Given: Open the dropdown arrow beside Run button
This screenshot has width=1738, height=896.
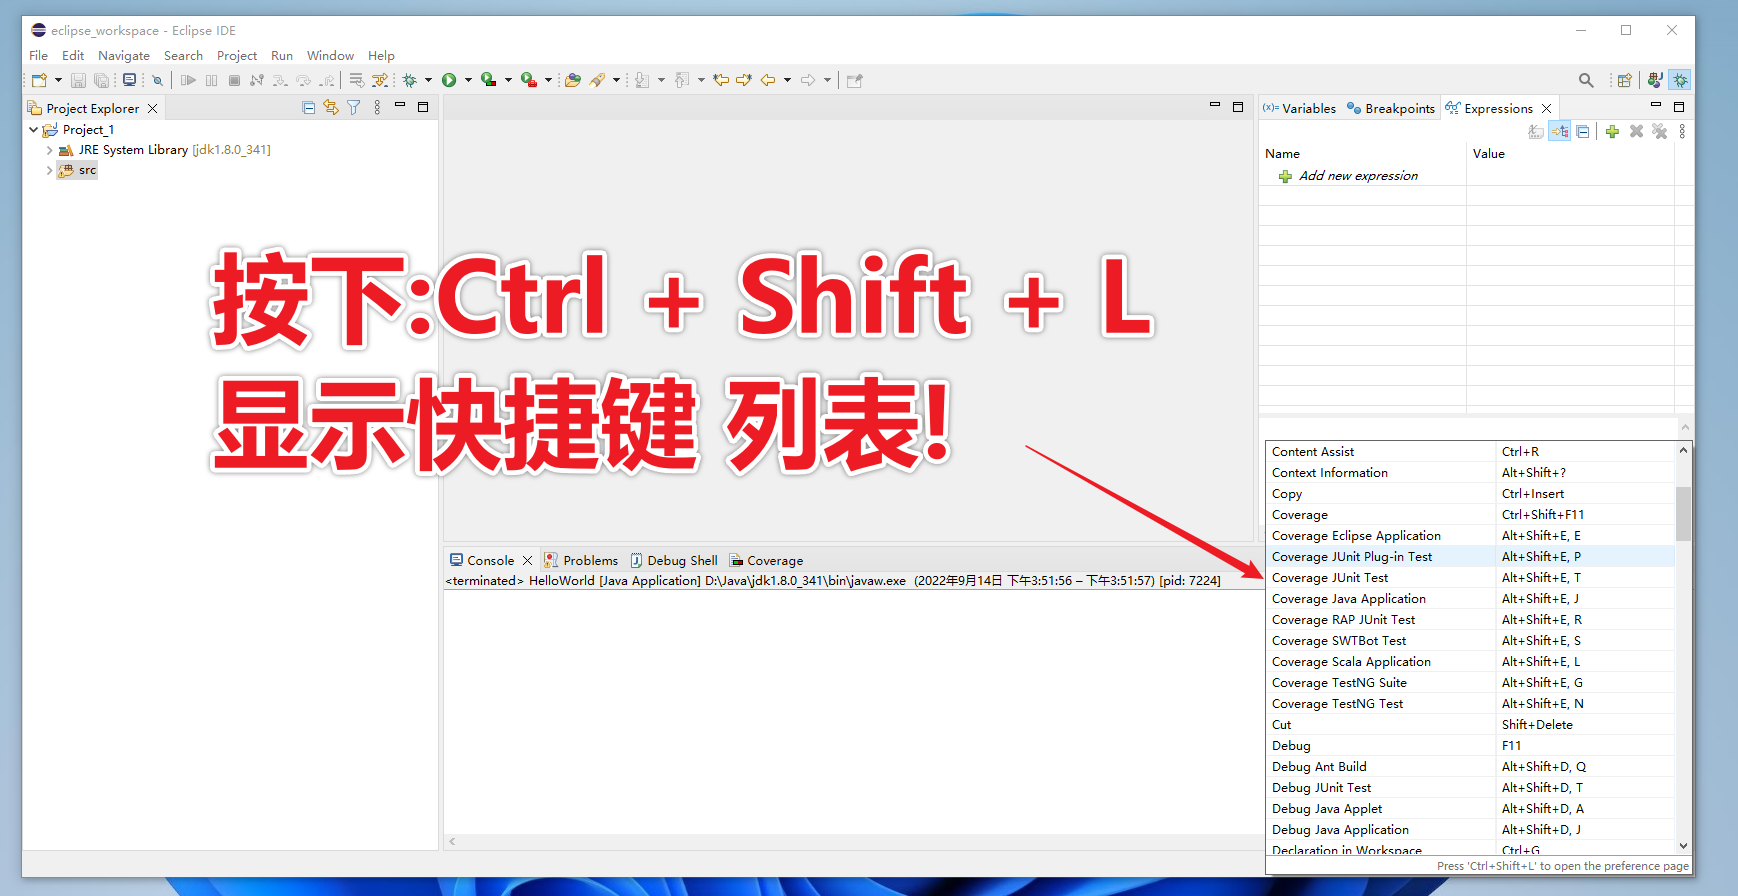Looking at the screenshot, I should [468, 80].
